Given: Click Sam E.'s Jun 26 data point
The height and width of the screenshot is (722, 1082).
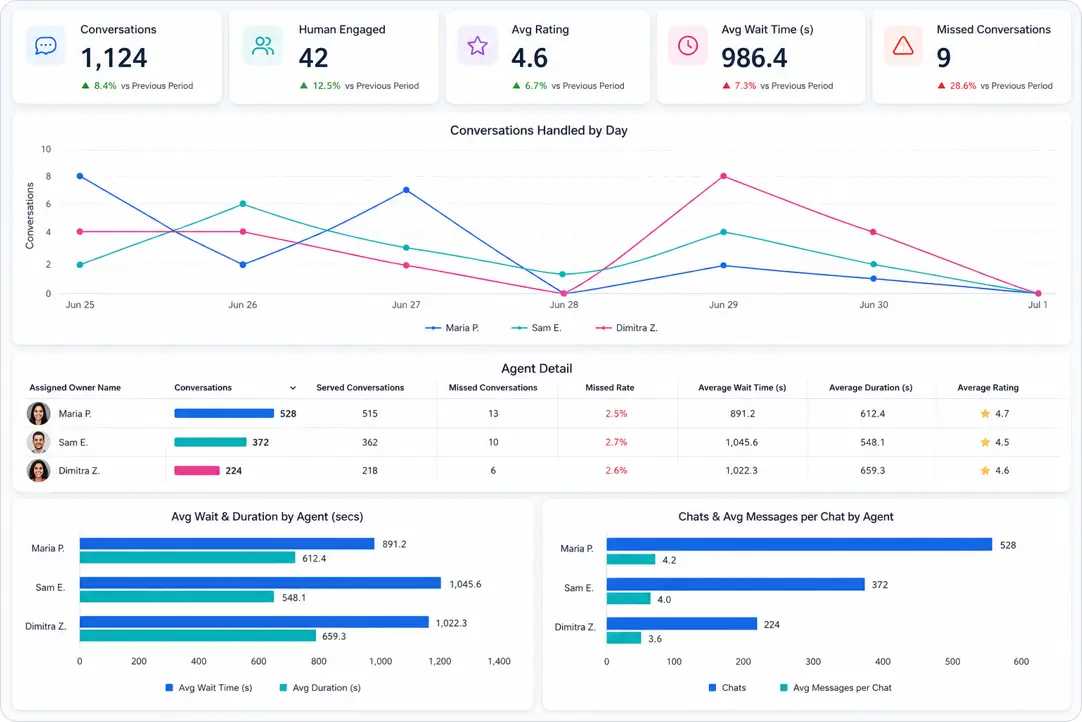Looking at the screenshot, I should pos(243,204).
